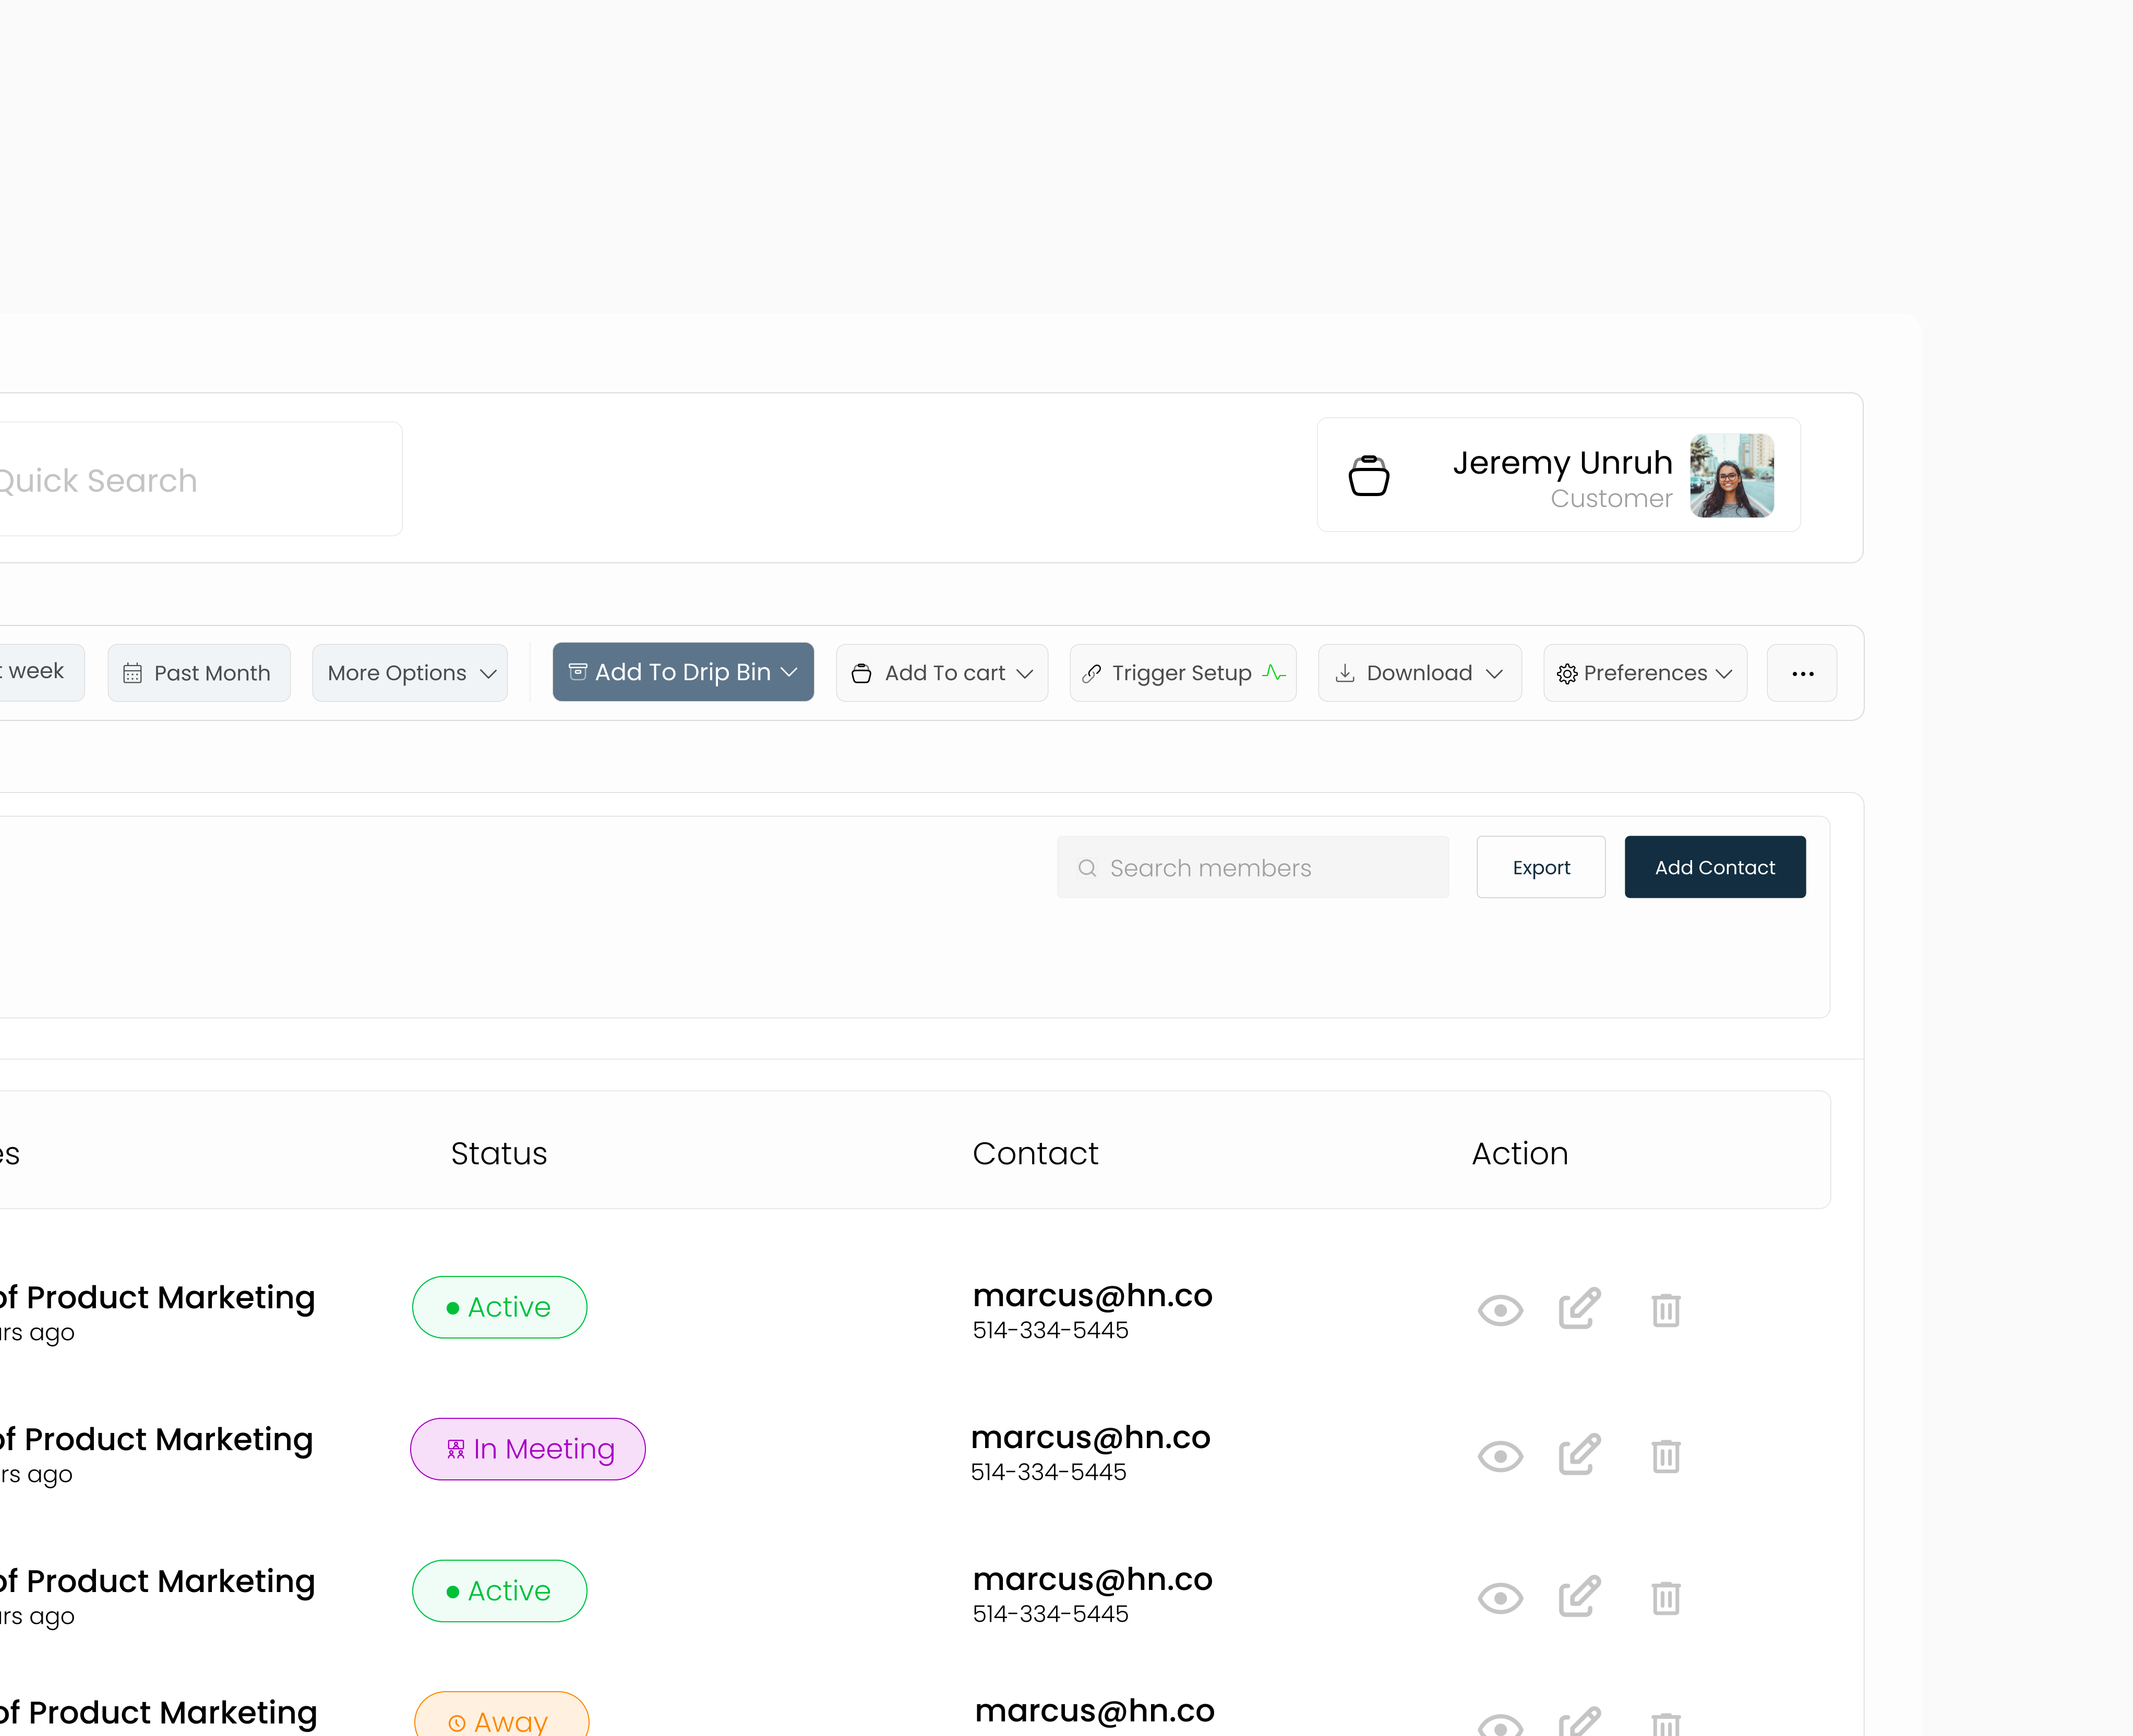Expand the Add To Drip Bin chevron
This screenshot has height=1736, width=2133.
point(789,672)
